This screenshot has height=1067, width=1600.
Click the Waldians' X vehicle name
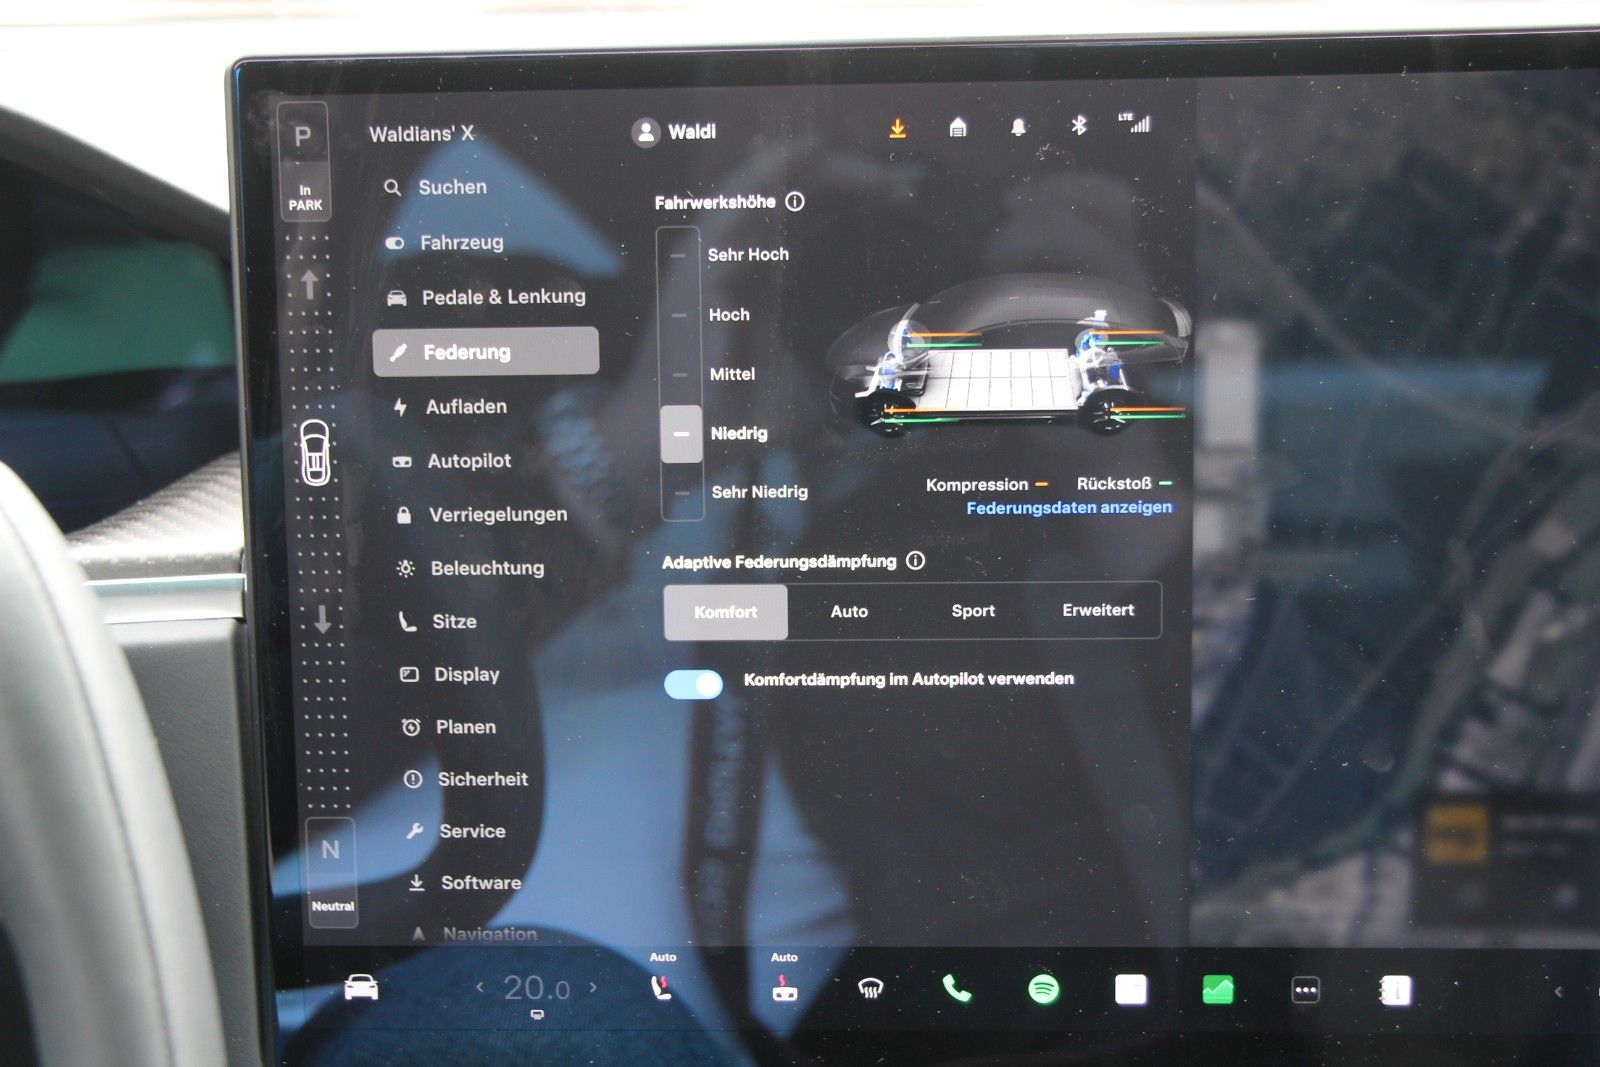click(422, 134)
